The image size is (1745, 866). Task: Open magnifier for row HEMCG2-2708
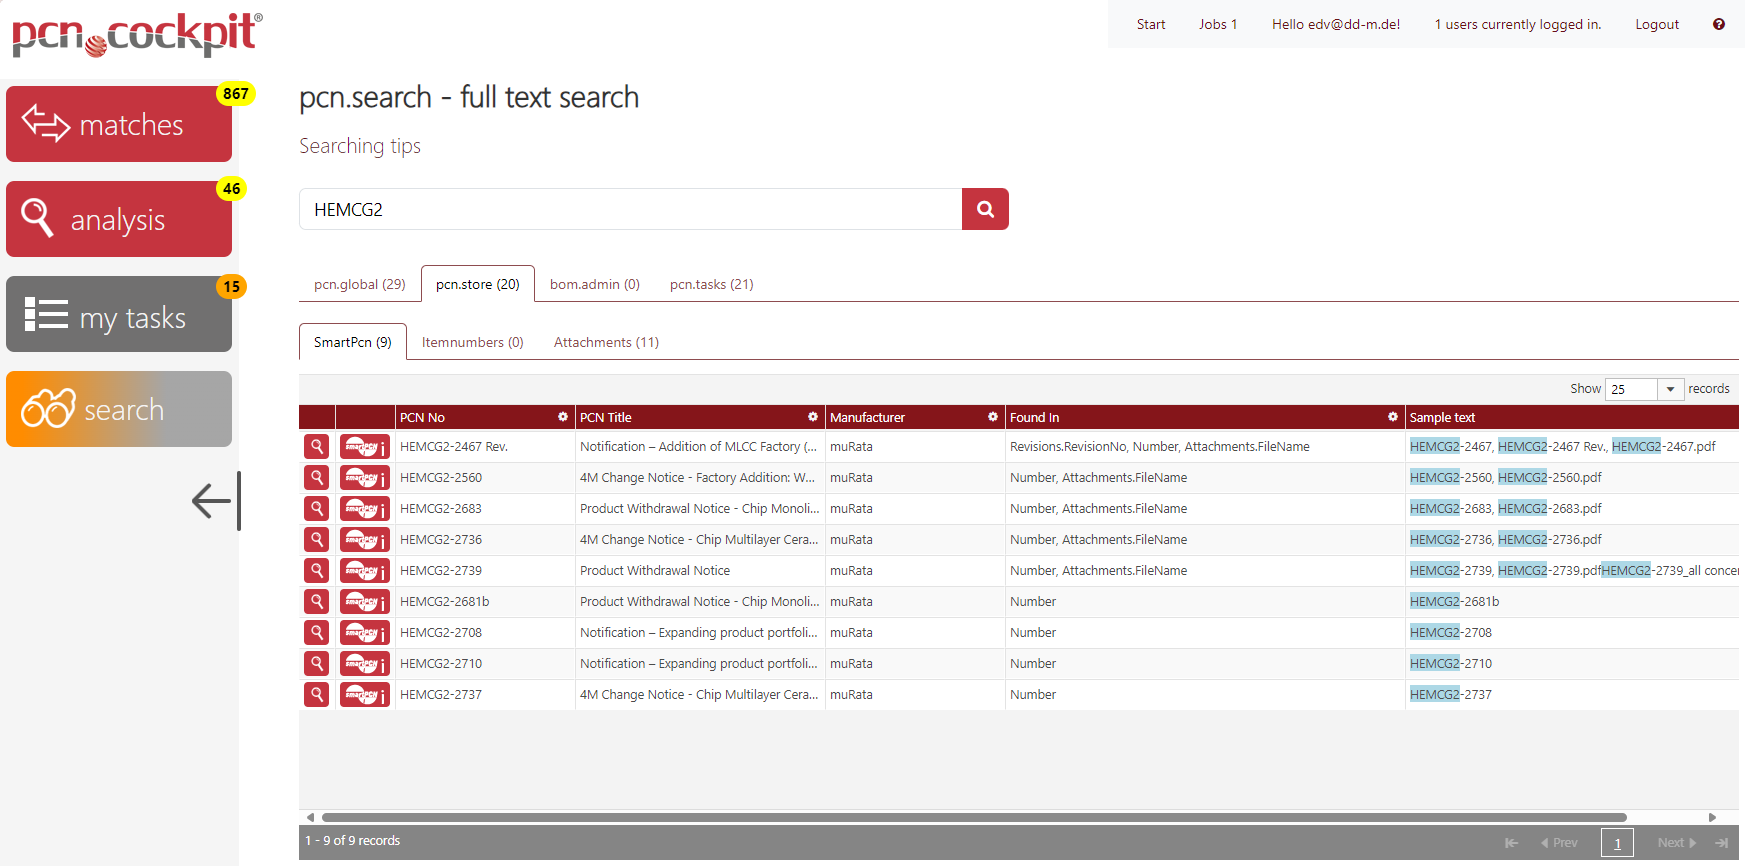point(317,633)
